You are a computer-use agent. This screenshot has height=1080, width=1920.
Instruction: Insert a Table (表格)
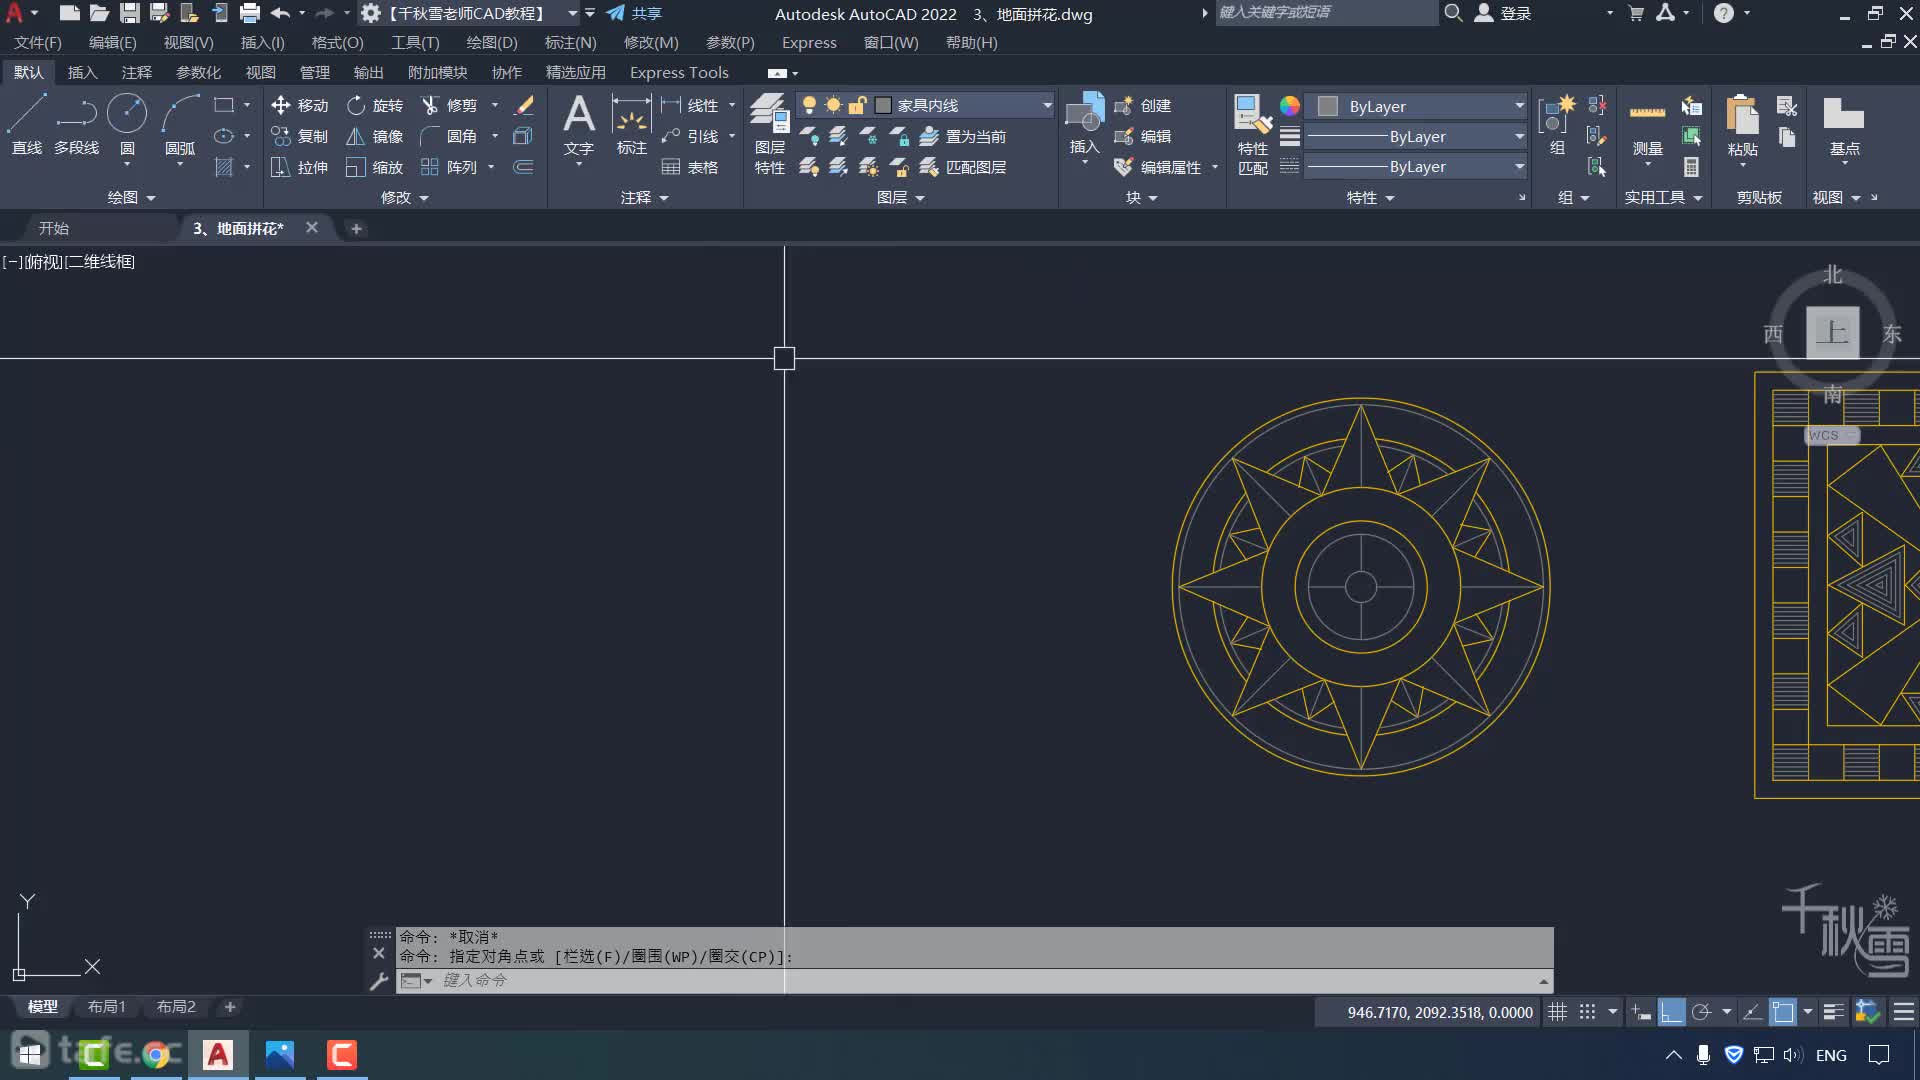[x=690, y=167]
